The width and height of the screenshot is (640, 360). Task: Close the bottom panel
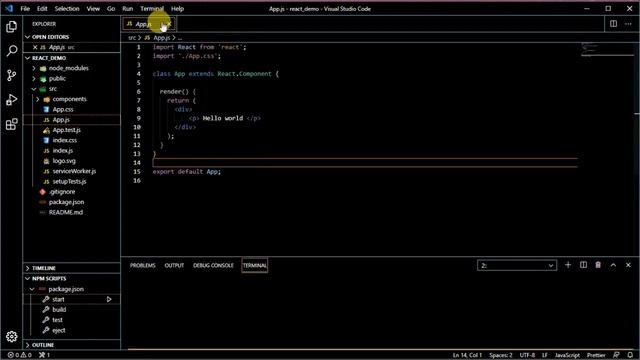[628, 265]
